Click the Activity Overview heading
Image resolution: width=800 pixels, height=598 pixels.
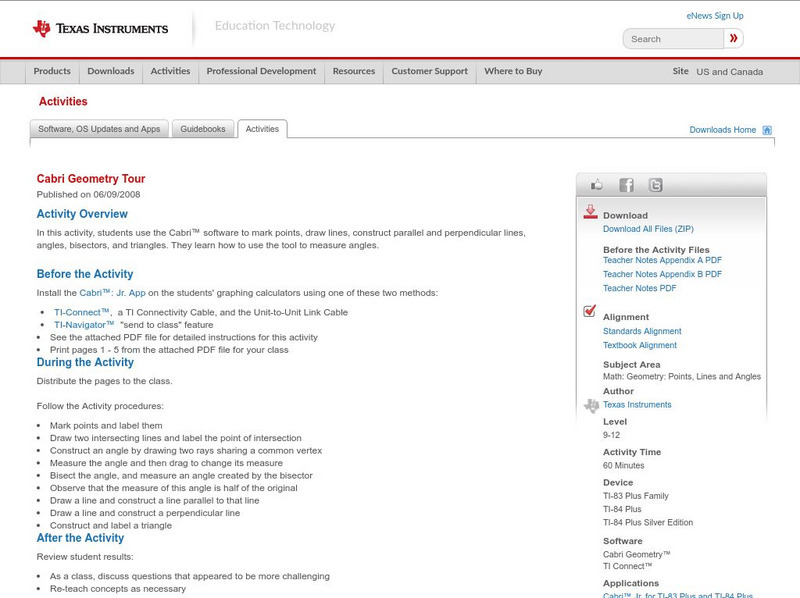(82, 214)
